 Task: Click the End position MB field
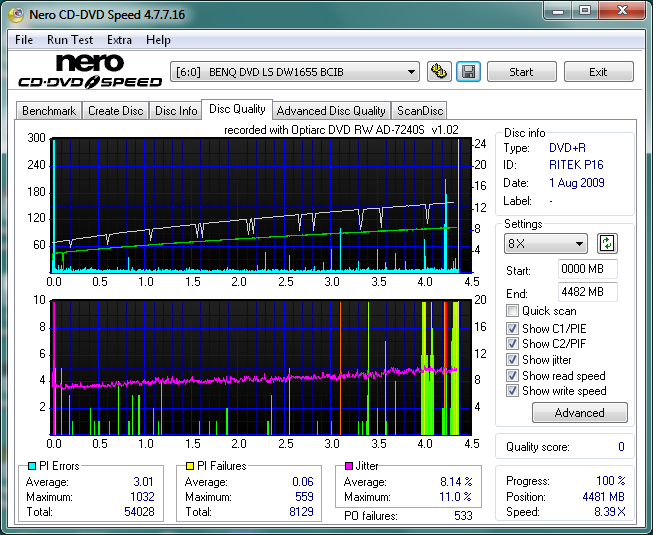click(x=587, y=292)
